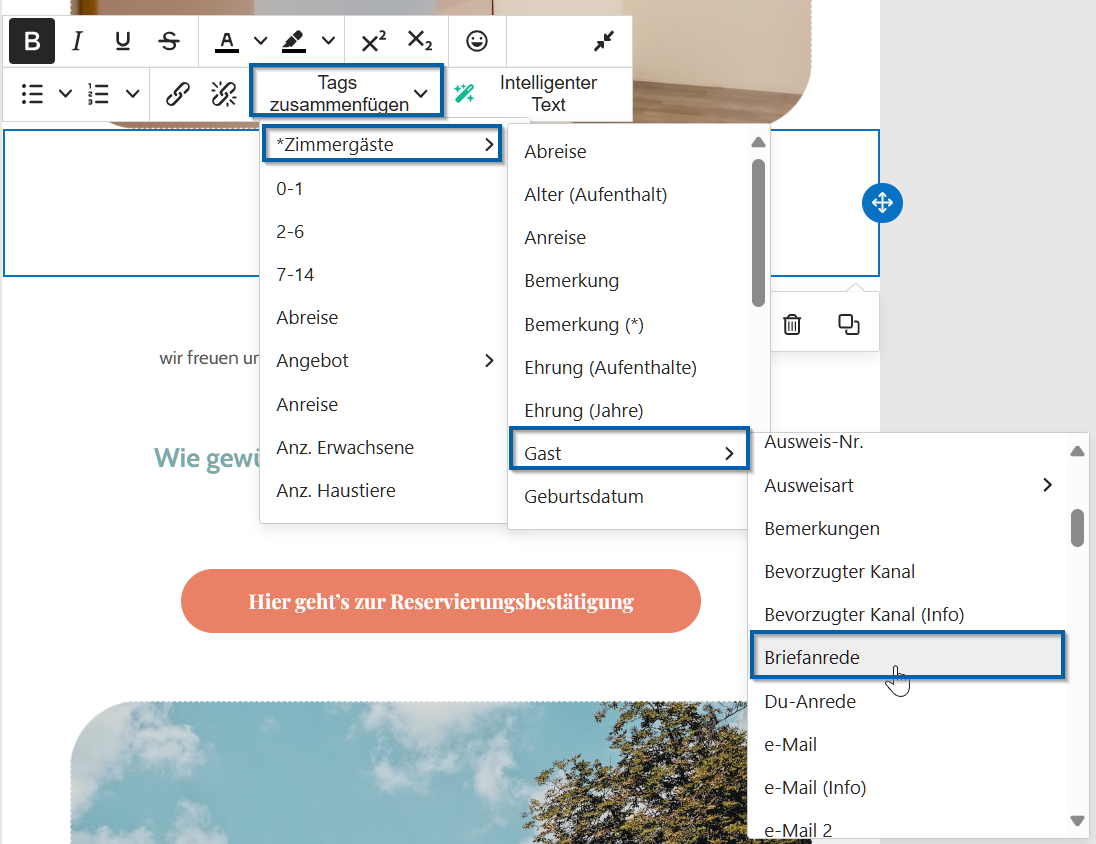Toggle bold formatting

point(32,41)
